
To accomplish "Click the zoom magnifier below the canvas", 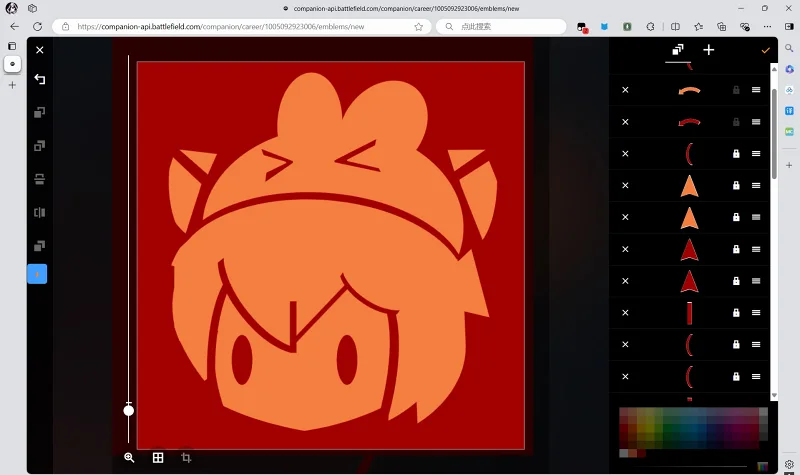I will 130,458.
